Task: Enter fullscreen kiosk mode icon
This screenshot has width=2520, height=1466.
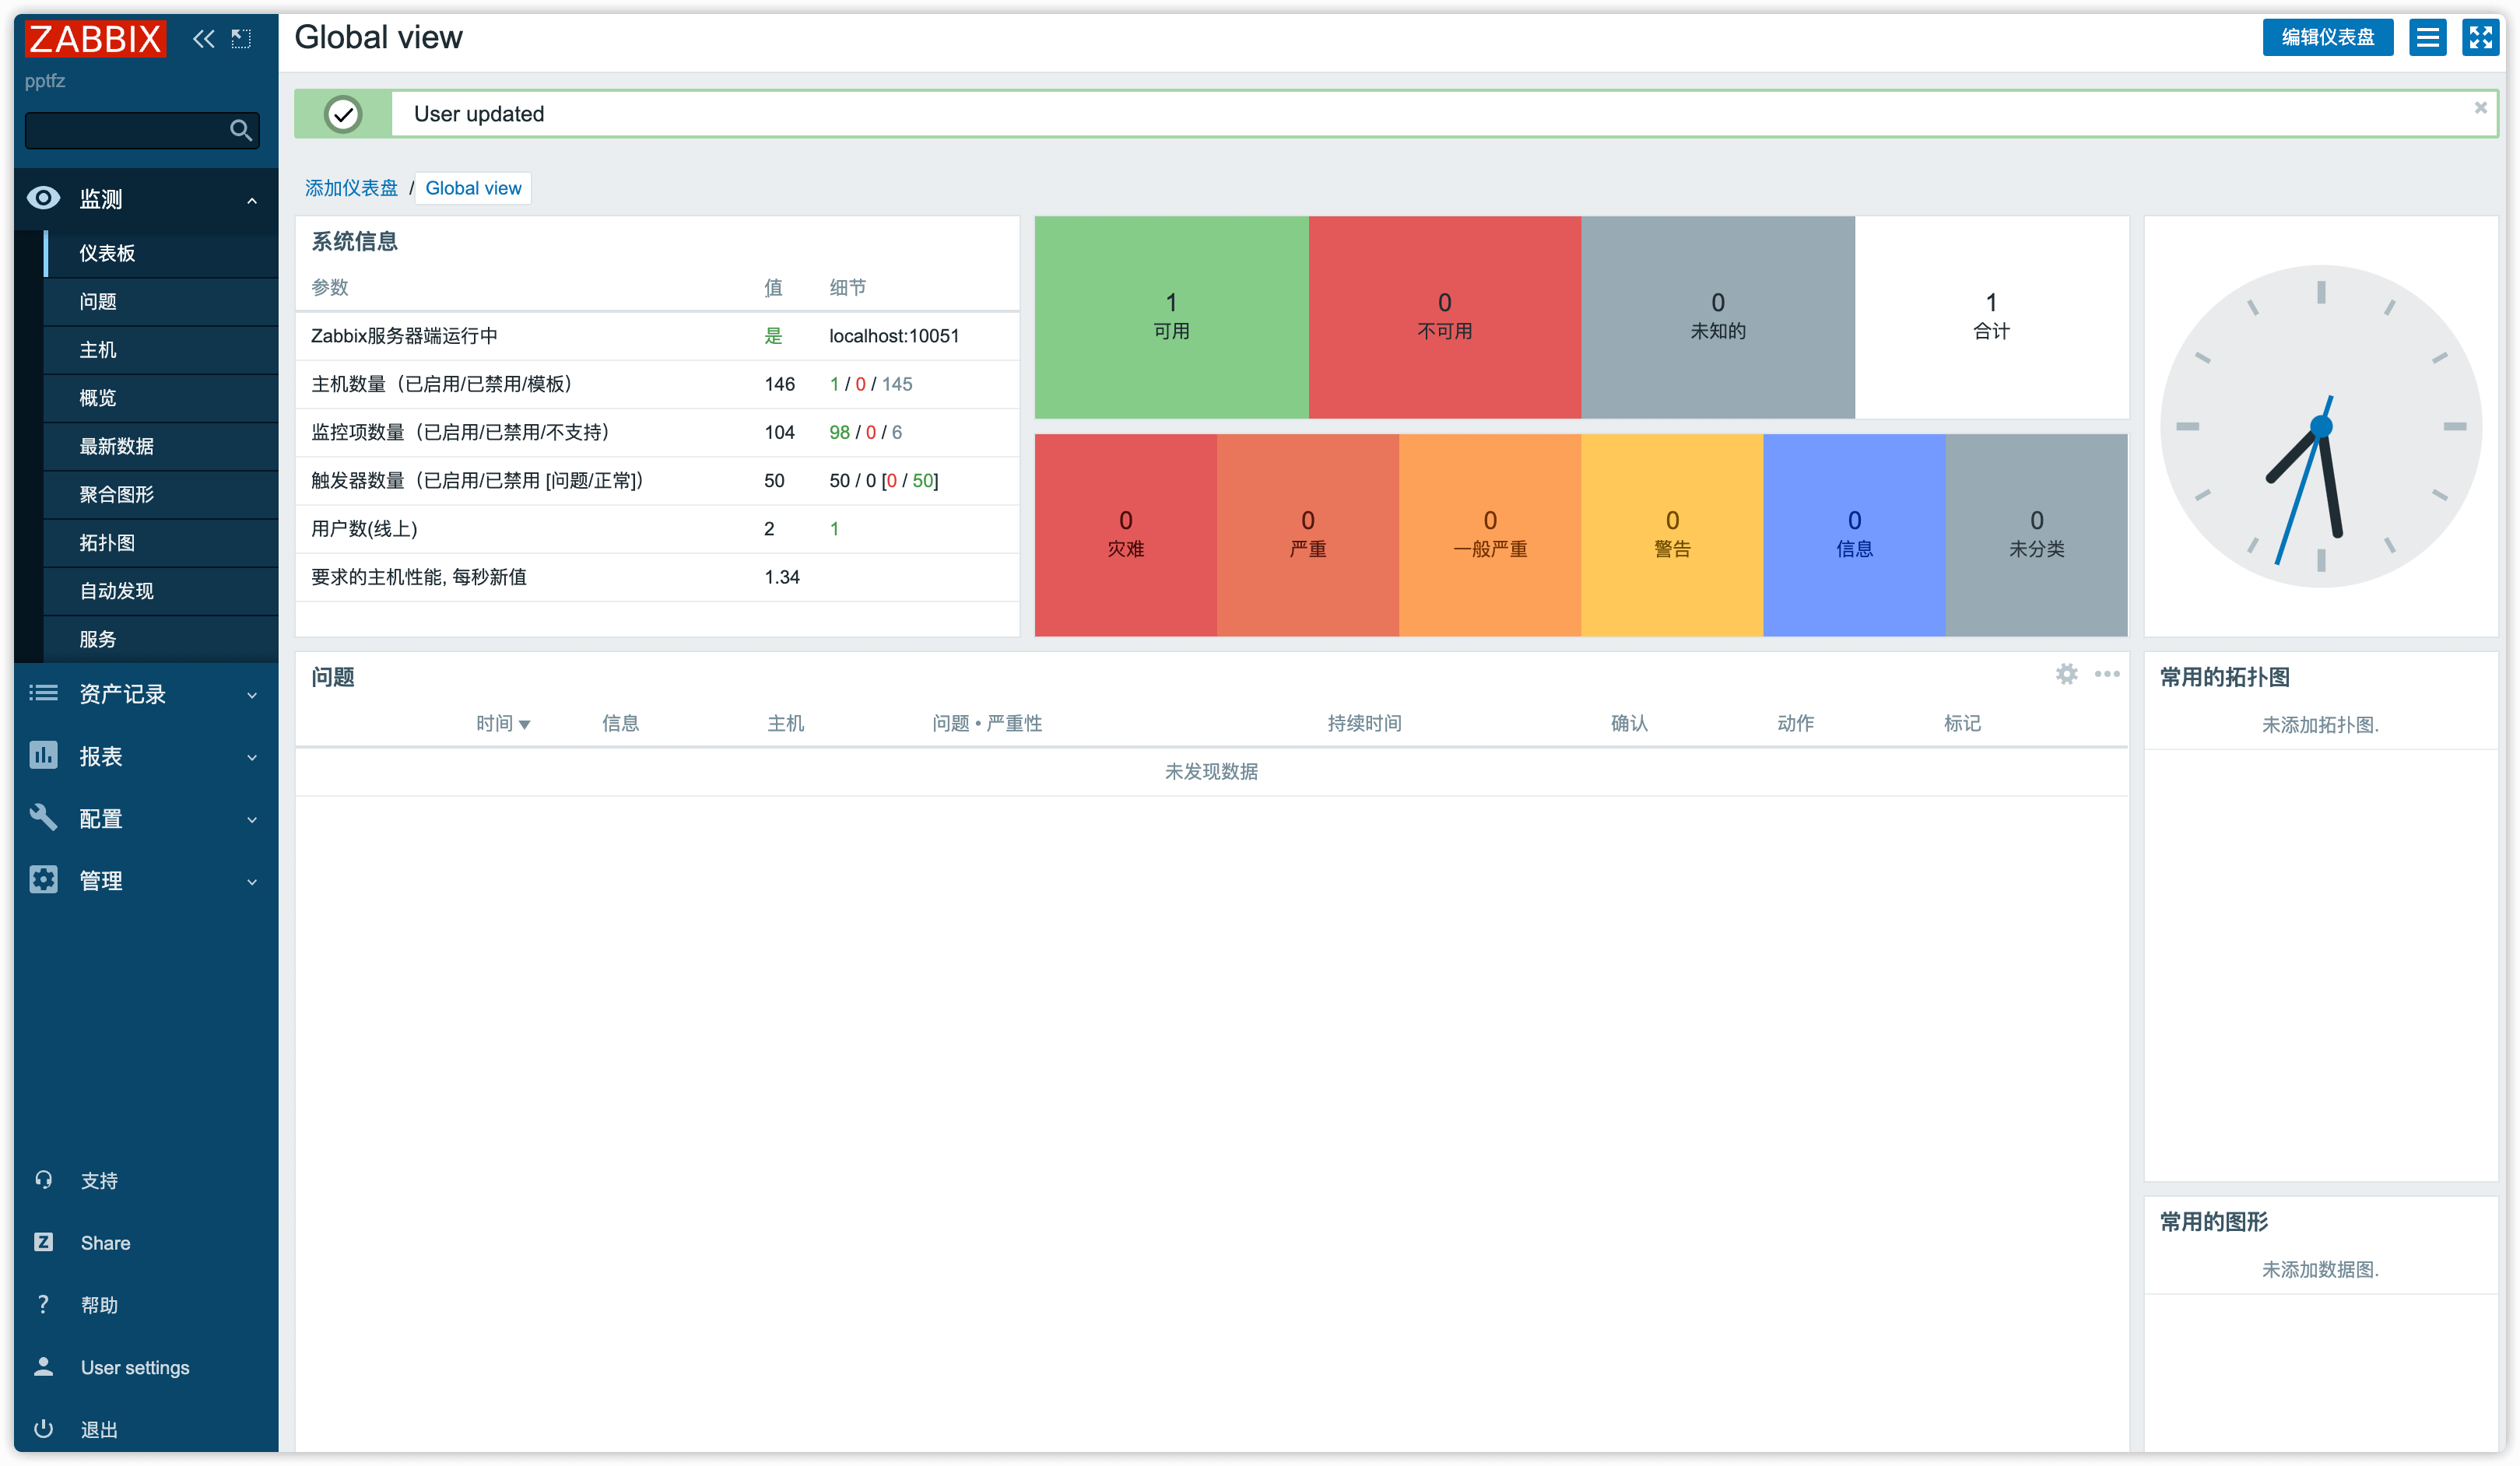Action: [2480, 38]
